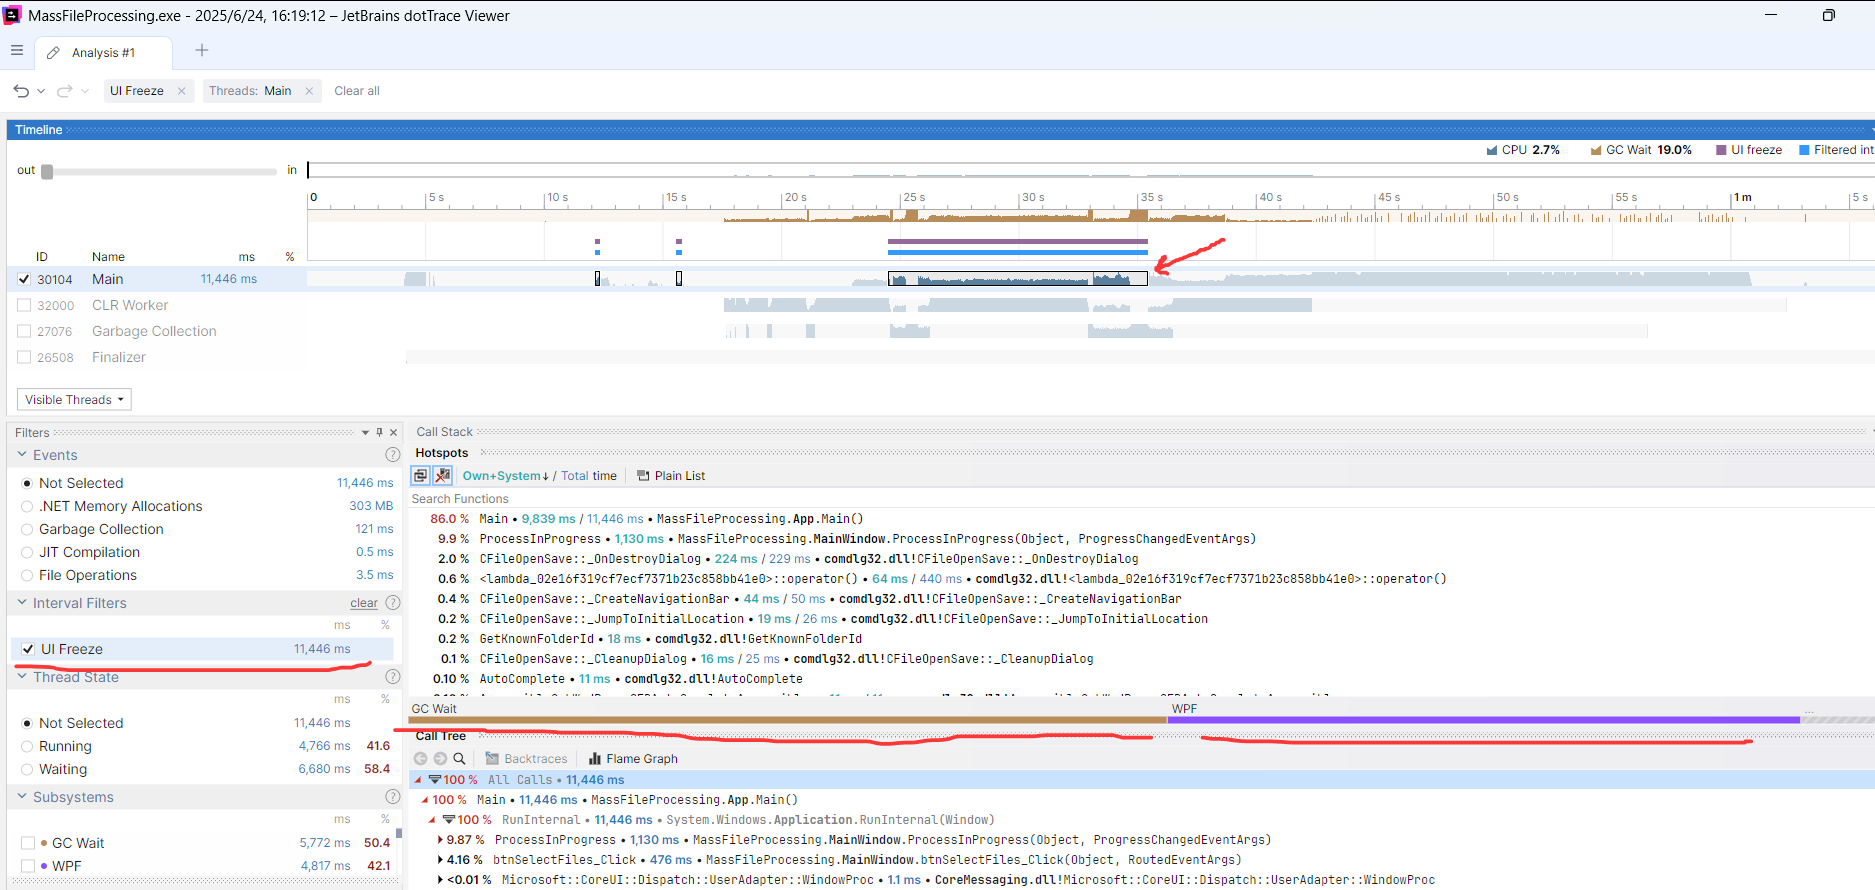Uncheck the UI Freeze interval filter

[28, 649]
